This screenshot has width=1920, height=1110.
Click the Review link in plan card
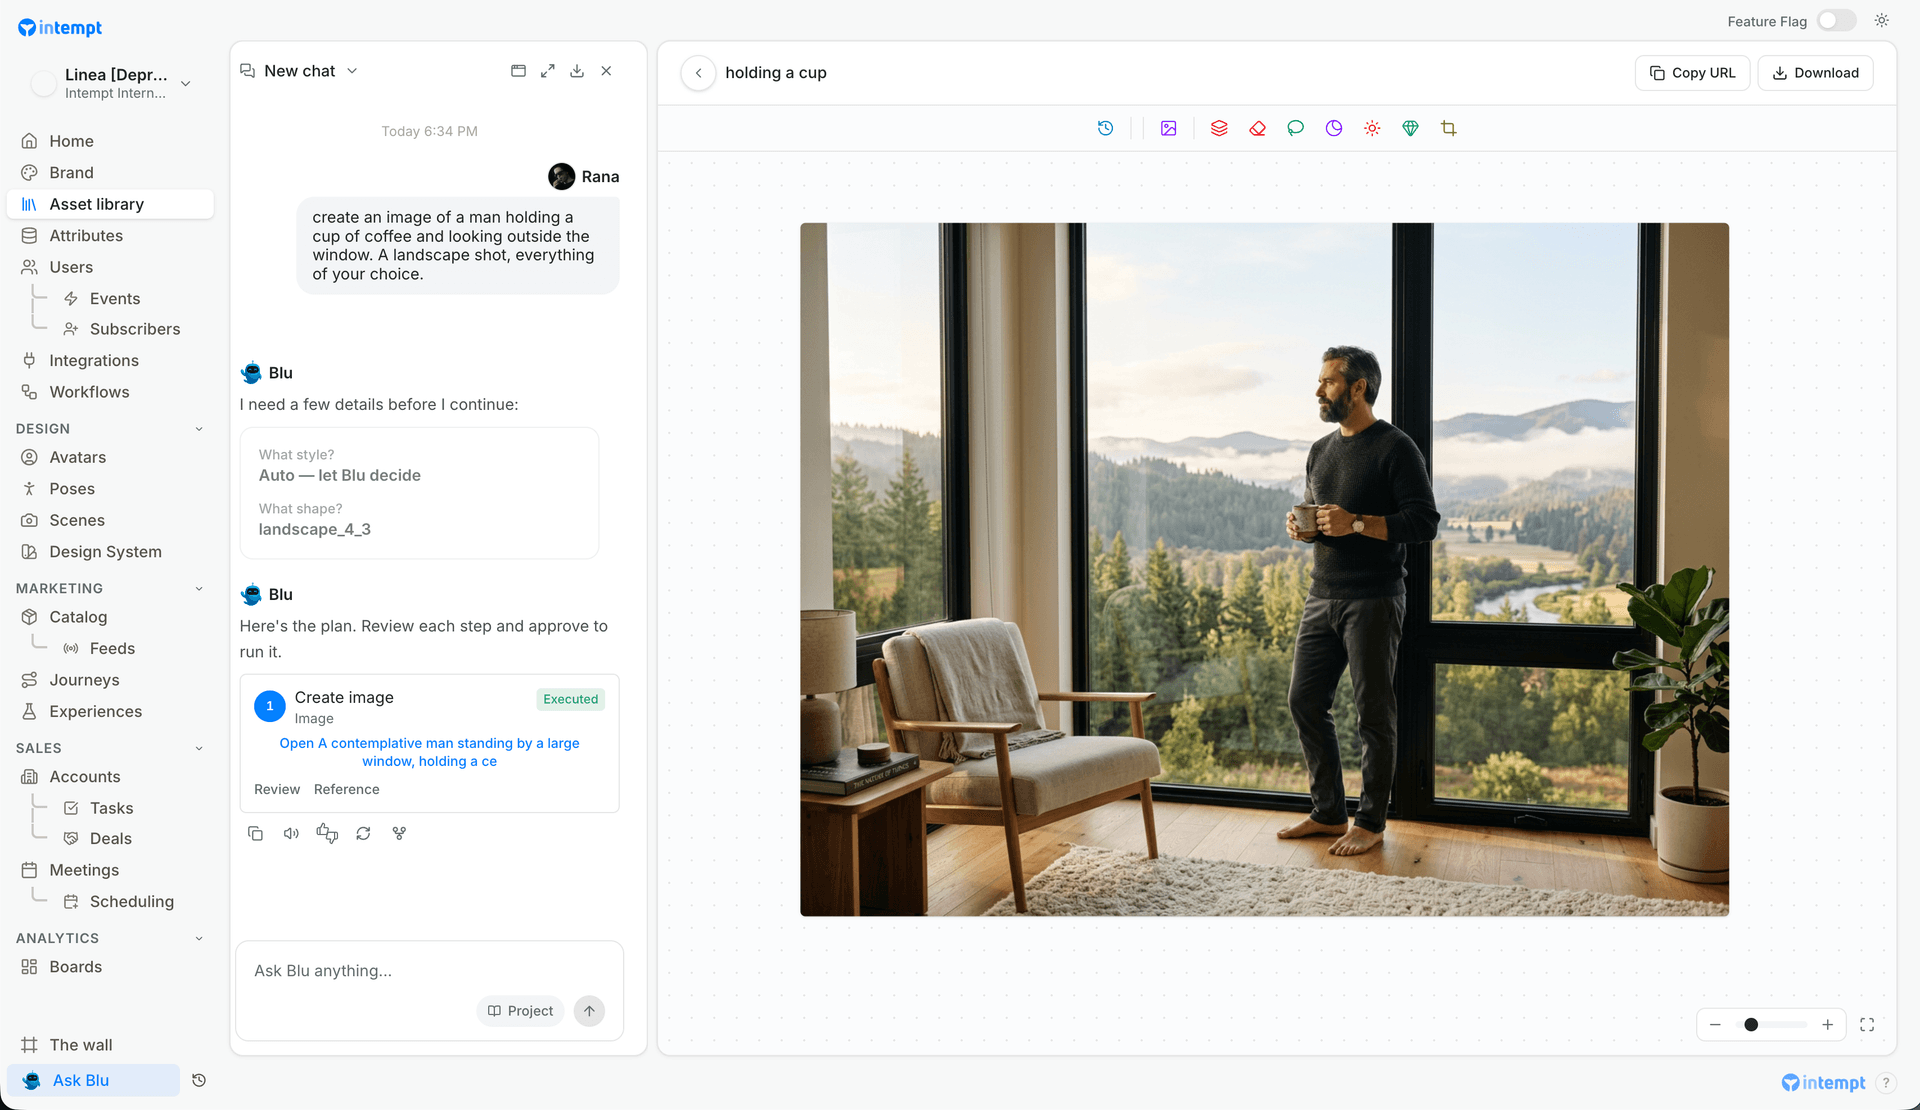click(277, 789)
